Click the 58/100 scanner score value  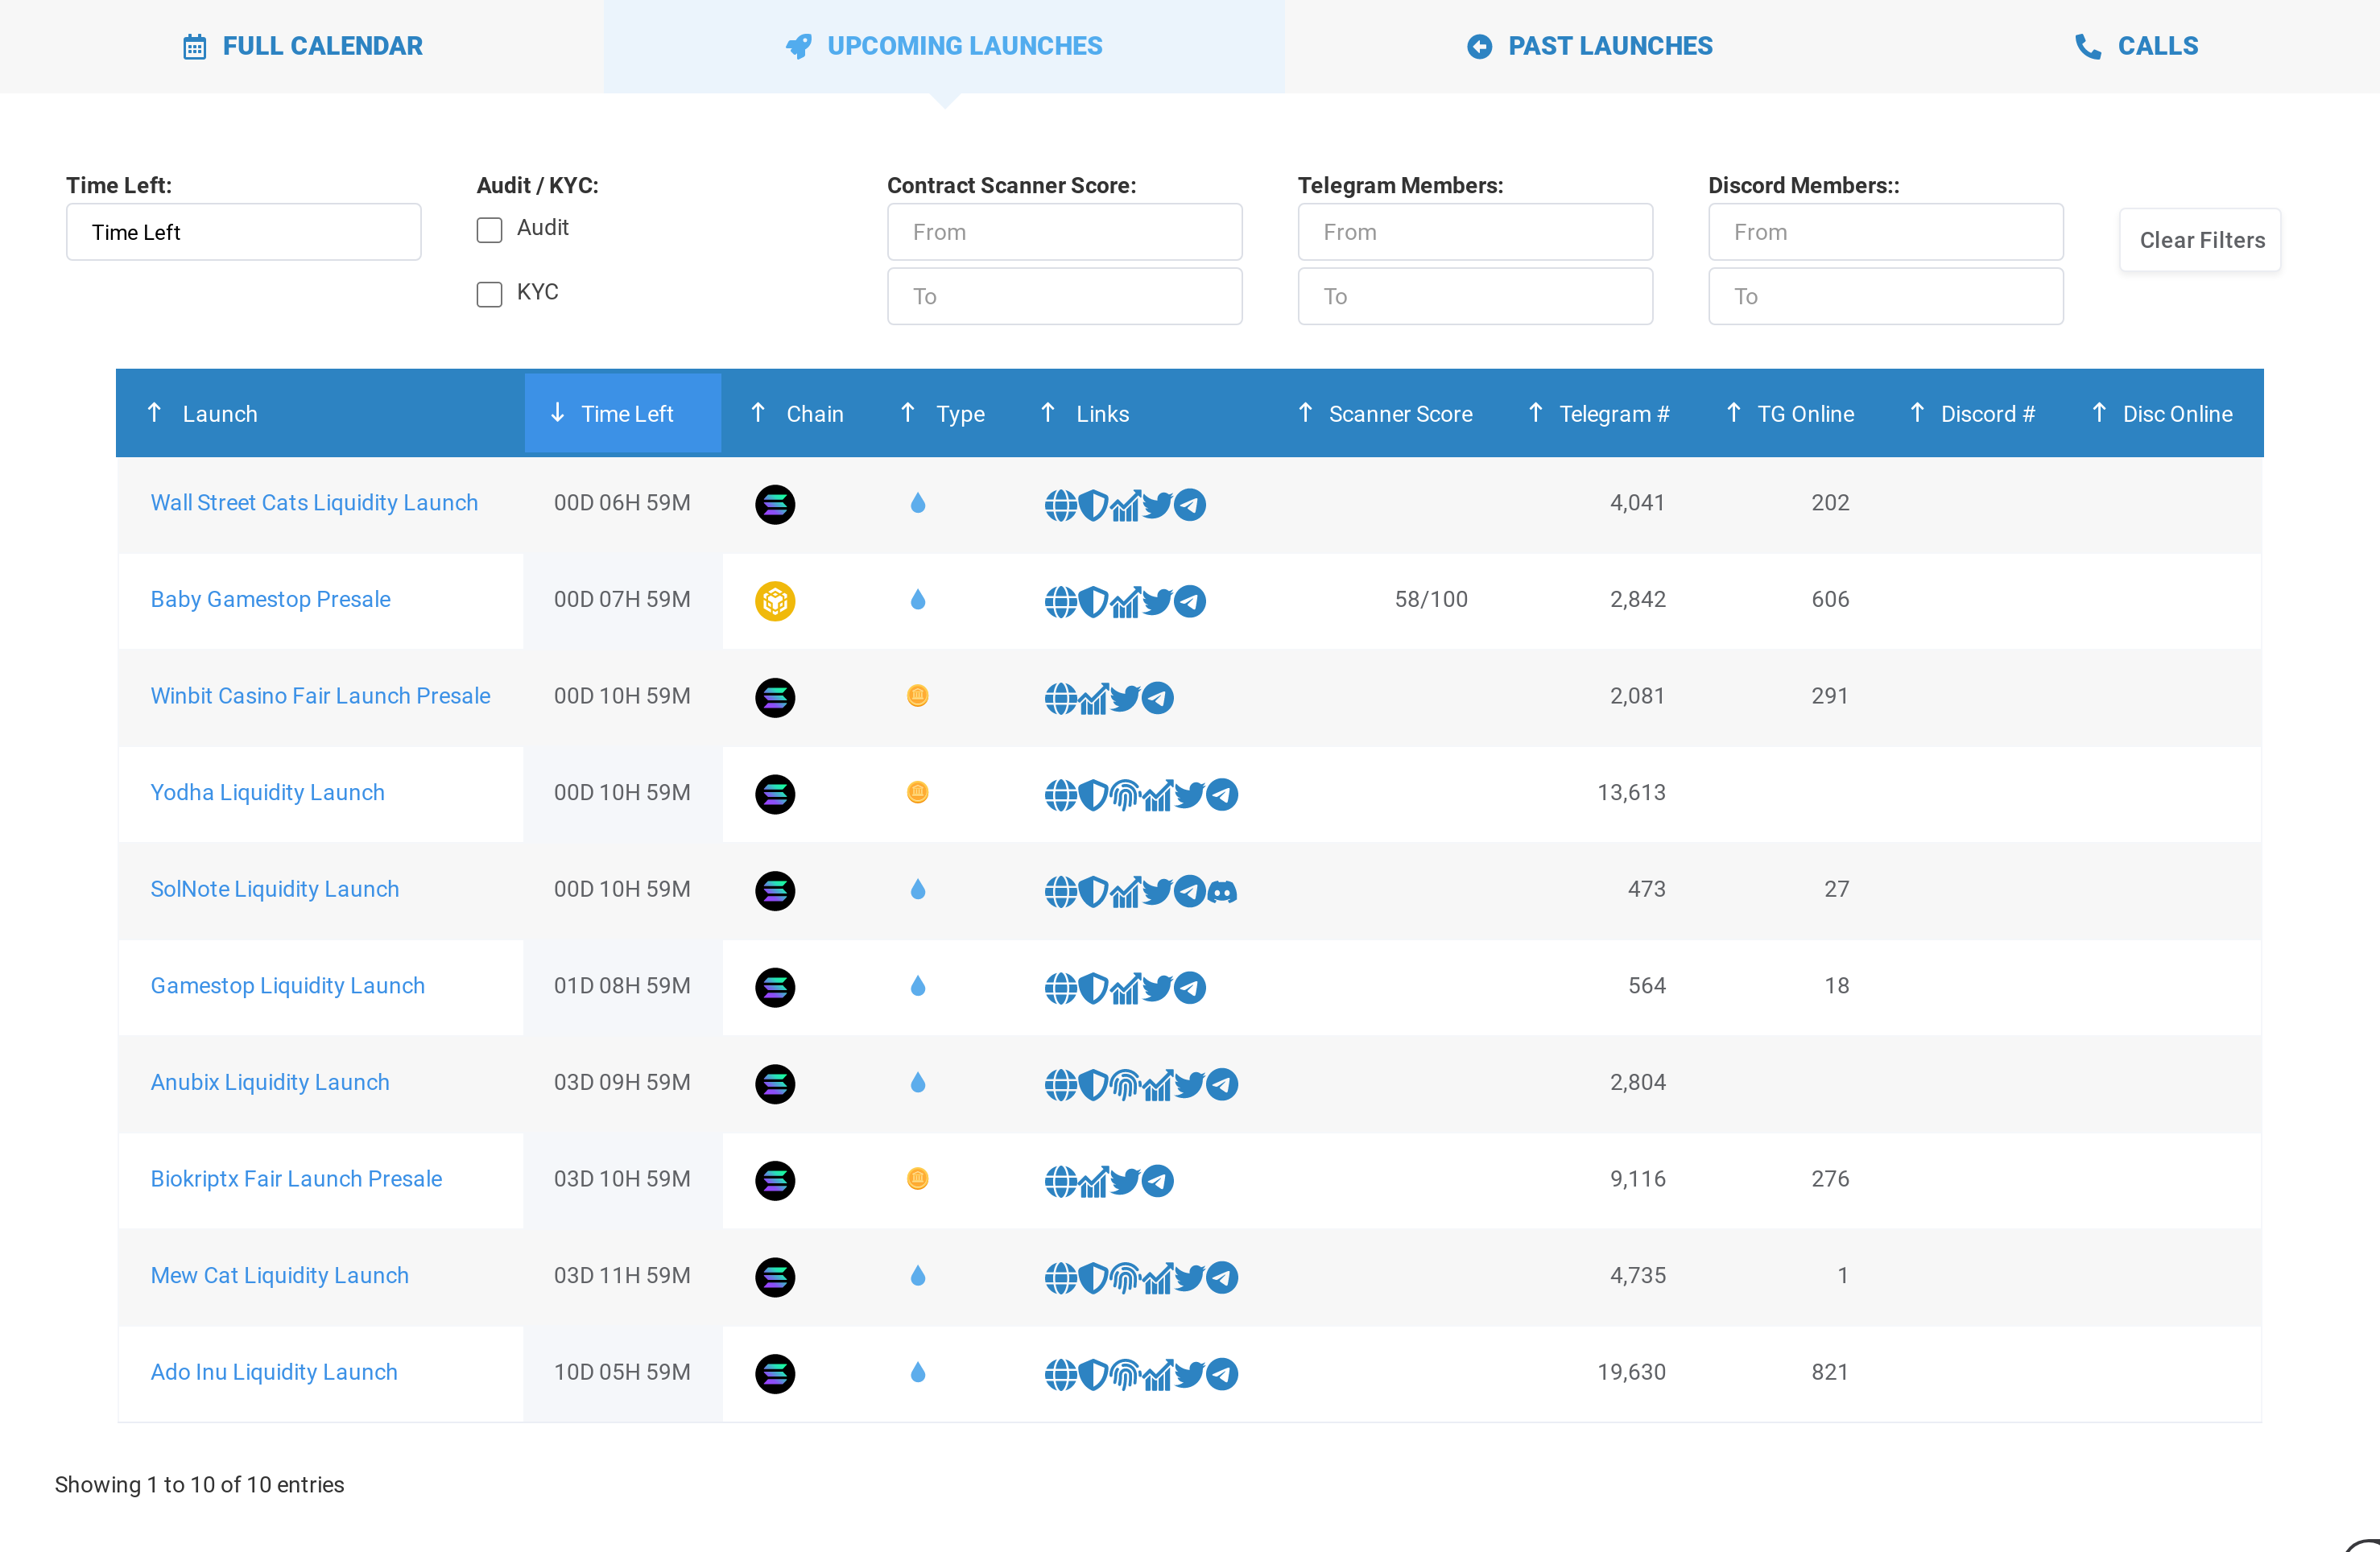(1431, 599)
